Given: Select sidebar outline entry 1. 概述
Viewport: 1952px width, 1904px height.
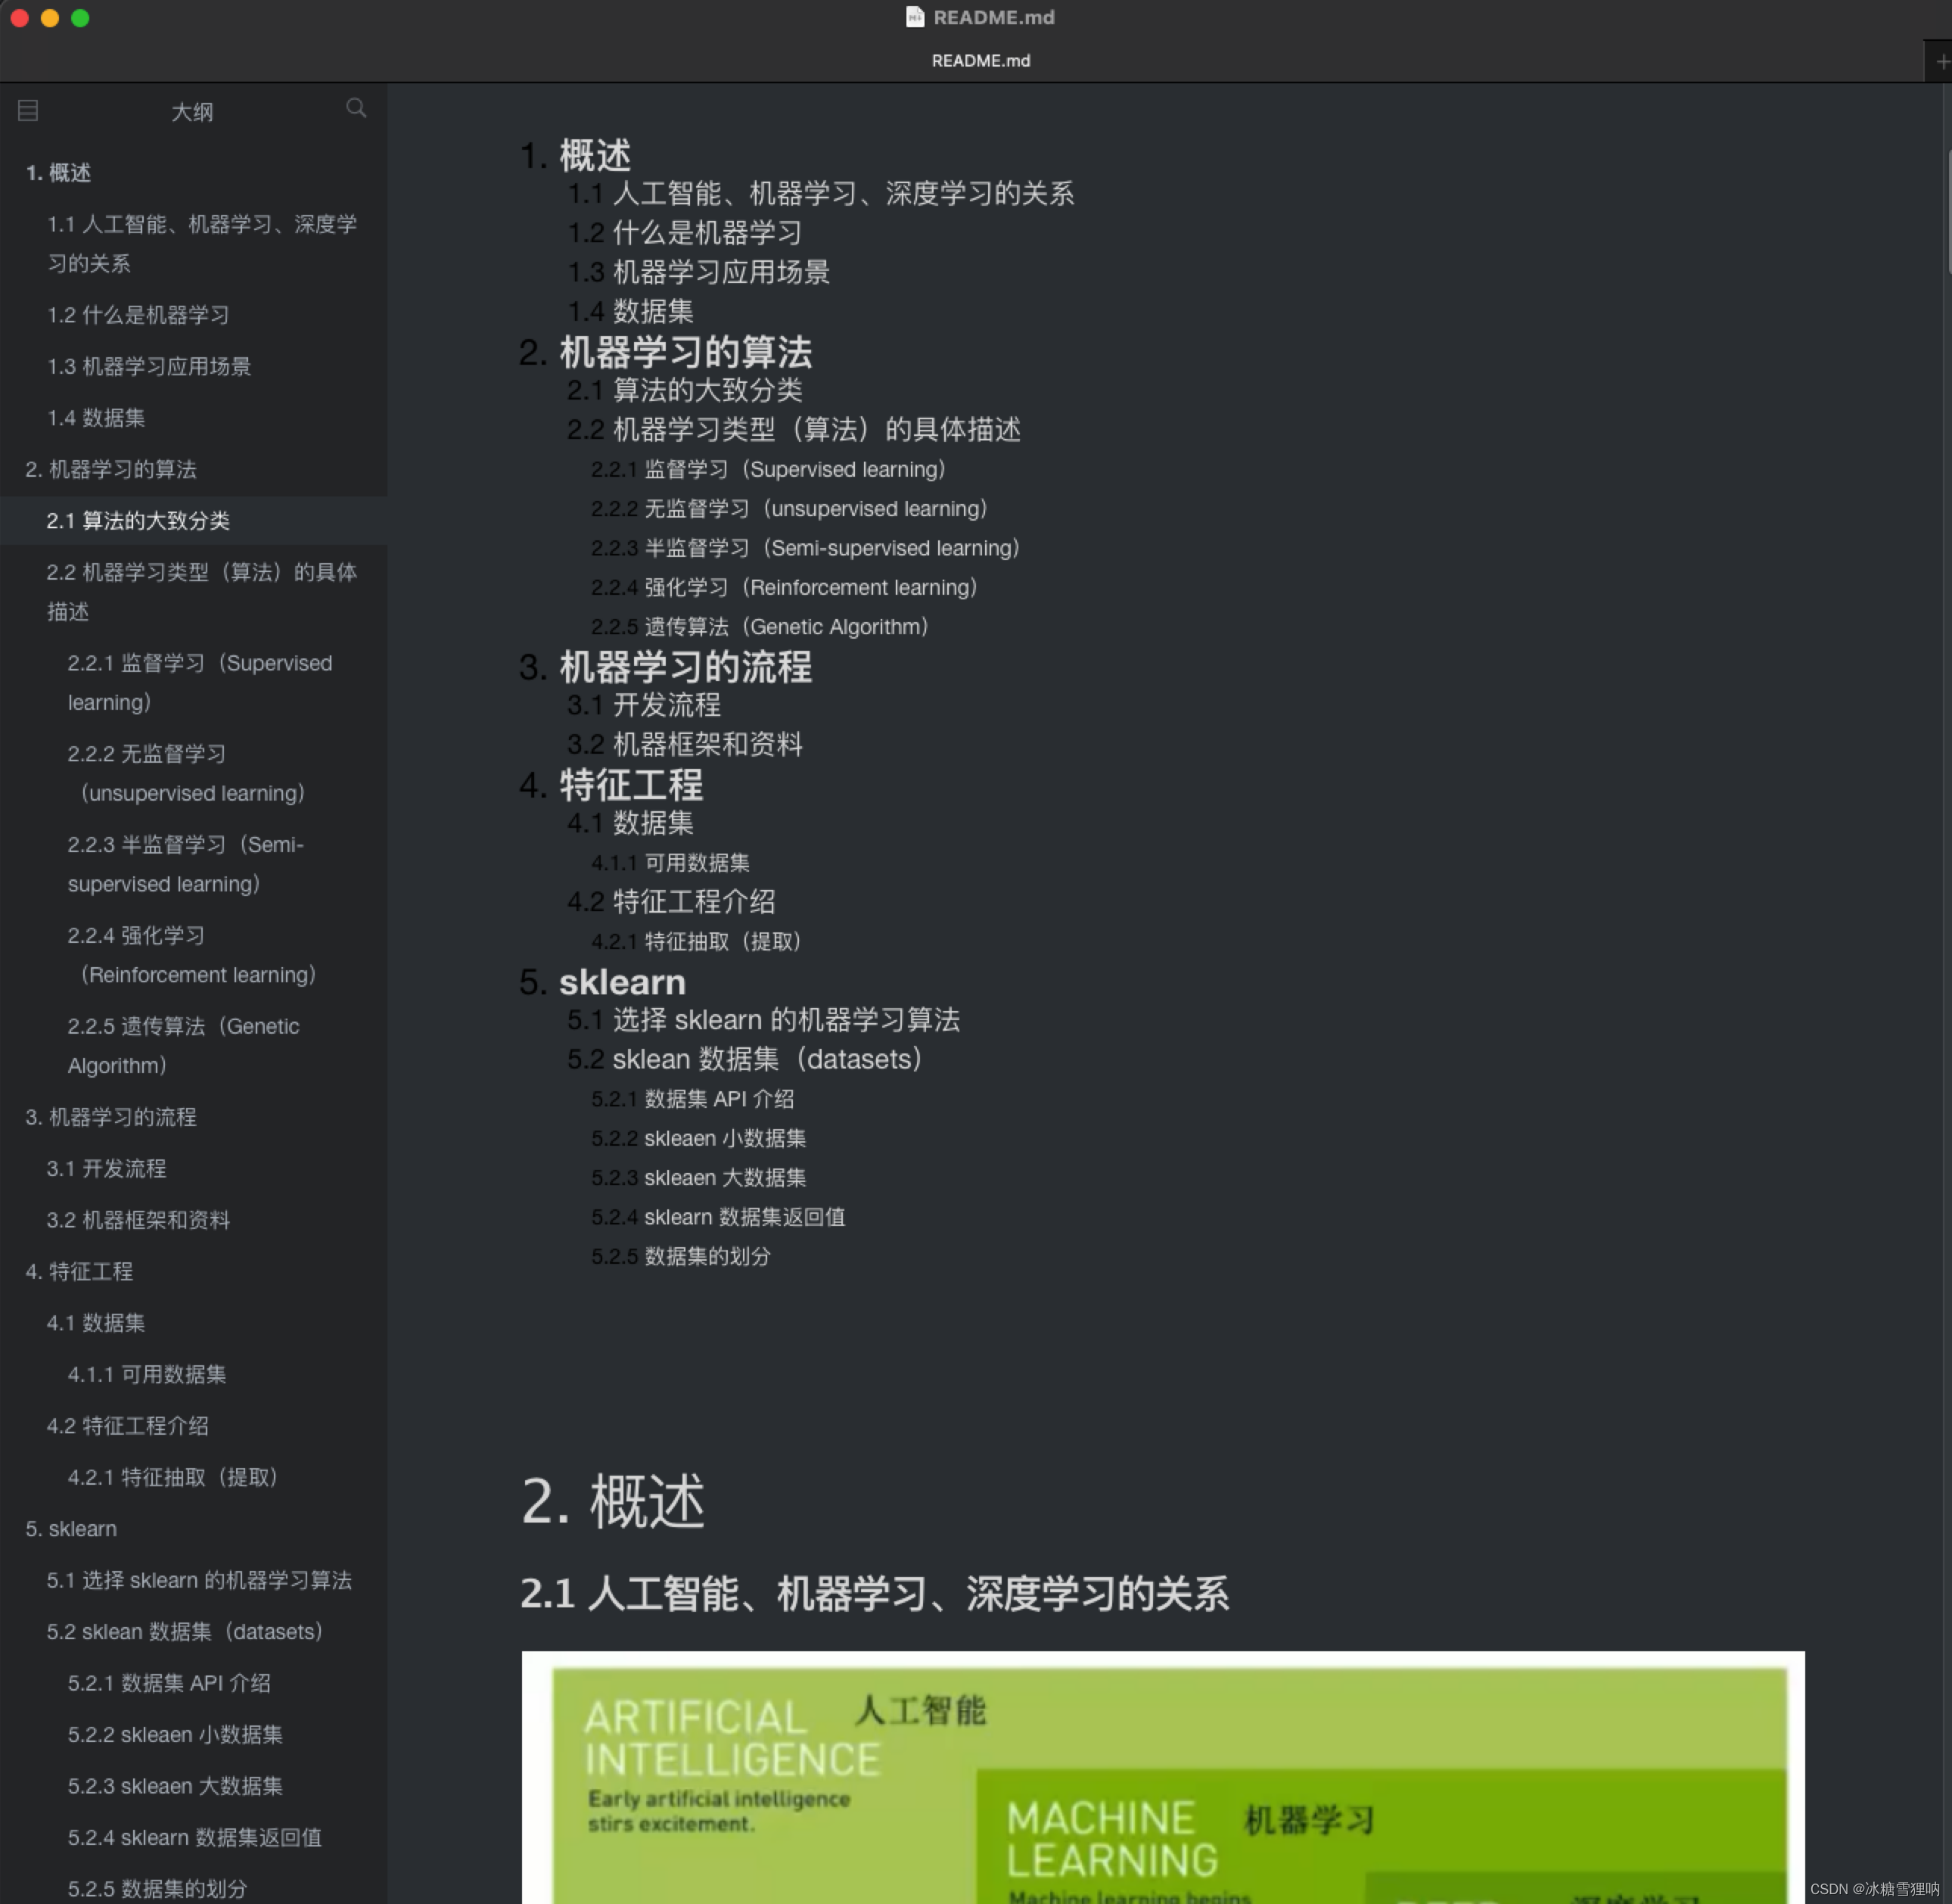Looking at the screenshot, I should 58,173.
